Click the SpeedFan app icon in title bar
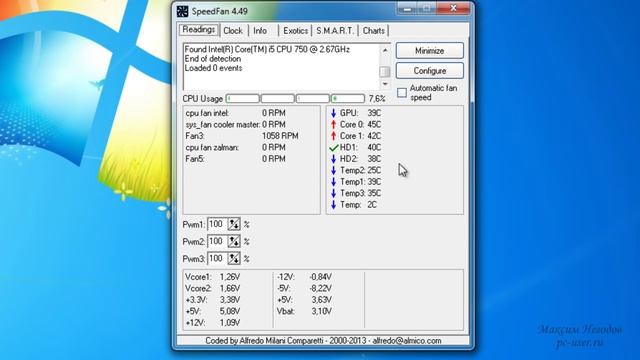Viewport: 640px width, 360px height. coord(182,11)
